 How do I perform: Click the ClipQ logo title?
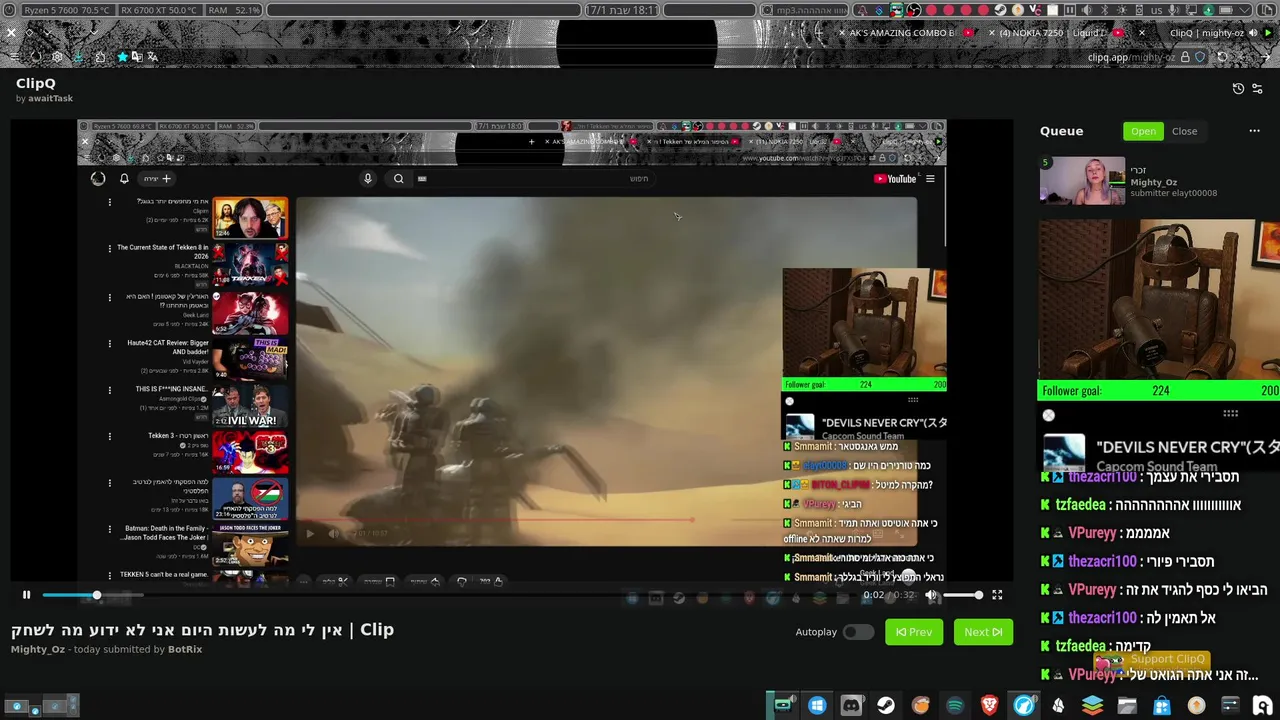[35, 84]
